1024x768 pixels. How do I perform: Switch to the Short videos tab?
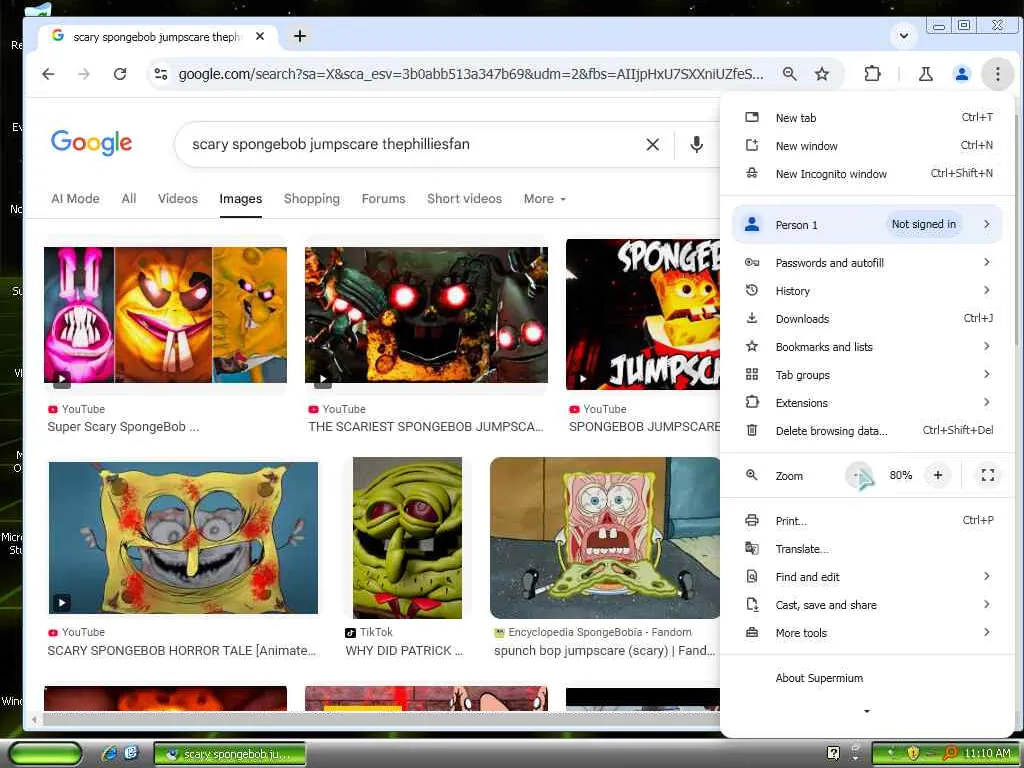464,199
